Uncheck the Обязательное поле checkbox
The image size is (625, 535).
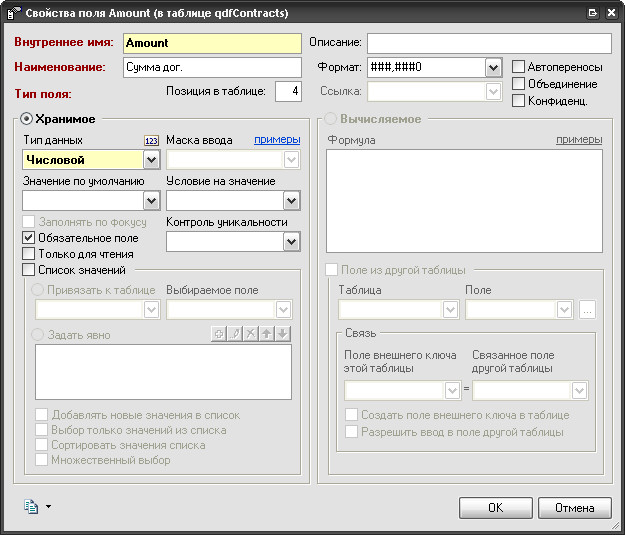(29, 238)
